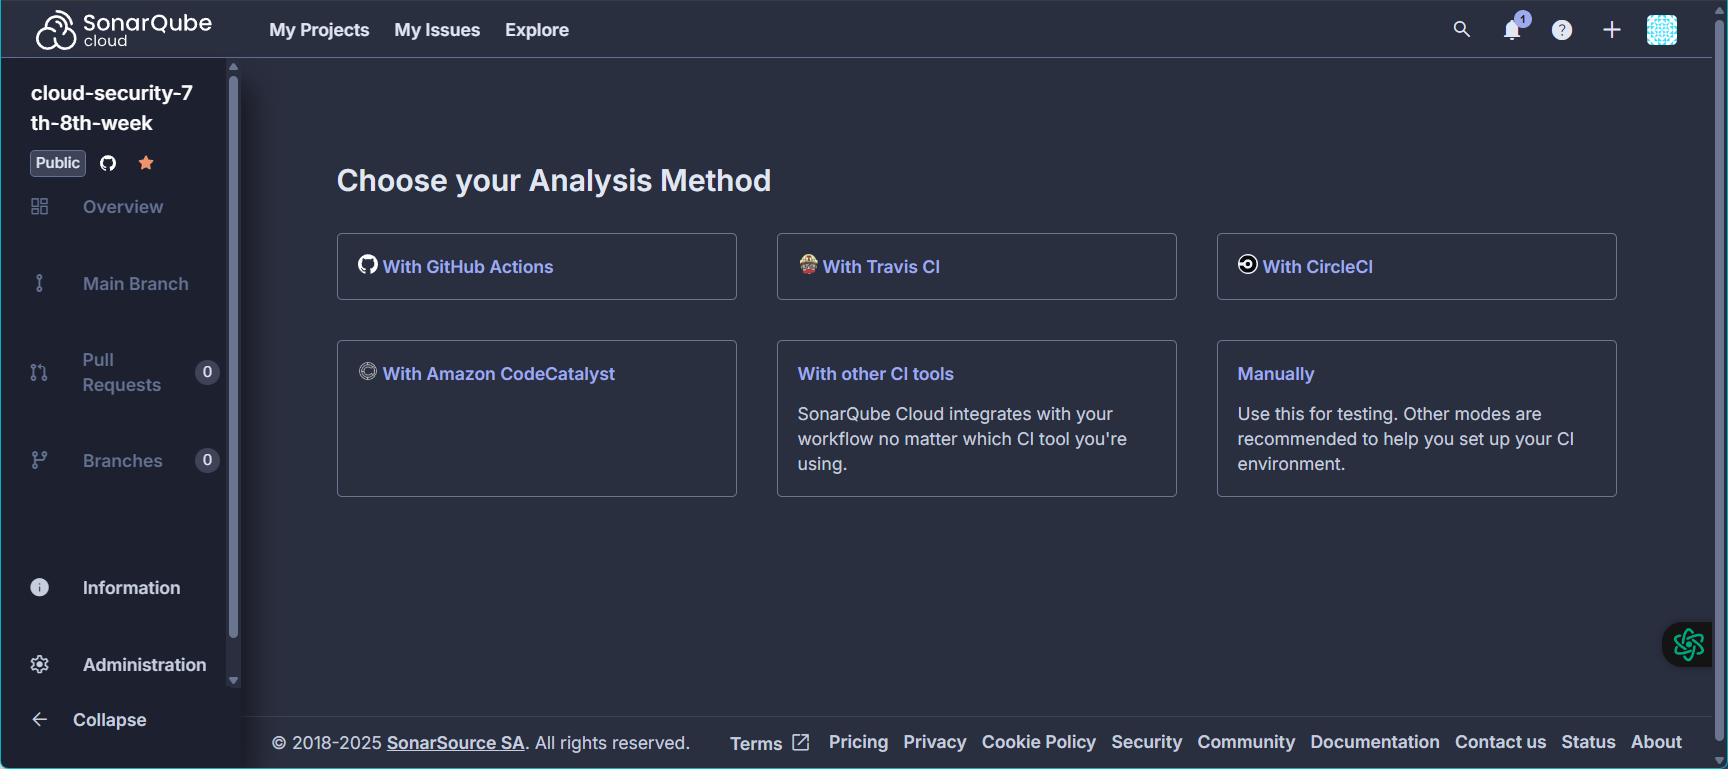Choose With GitHub Actions method

tap(537, 266)
